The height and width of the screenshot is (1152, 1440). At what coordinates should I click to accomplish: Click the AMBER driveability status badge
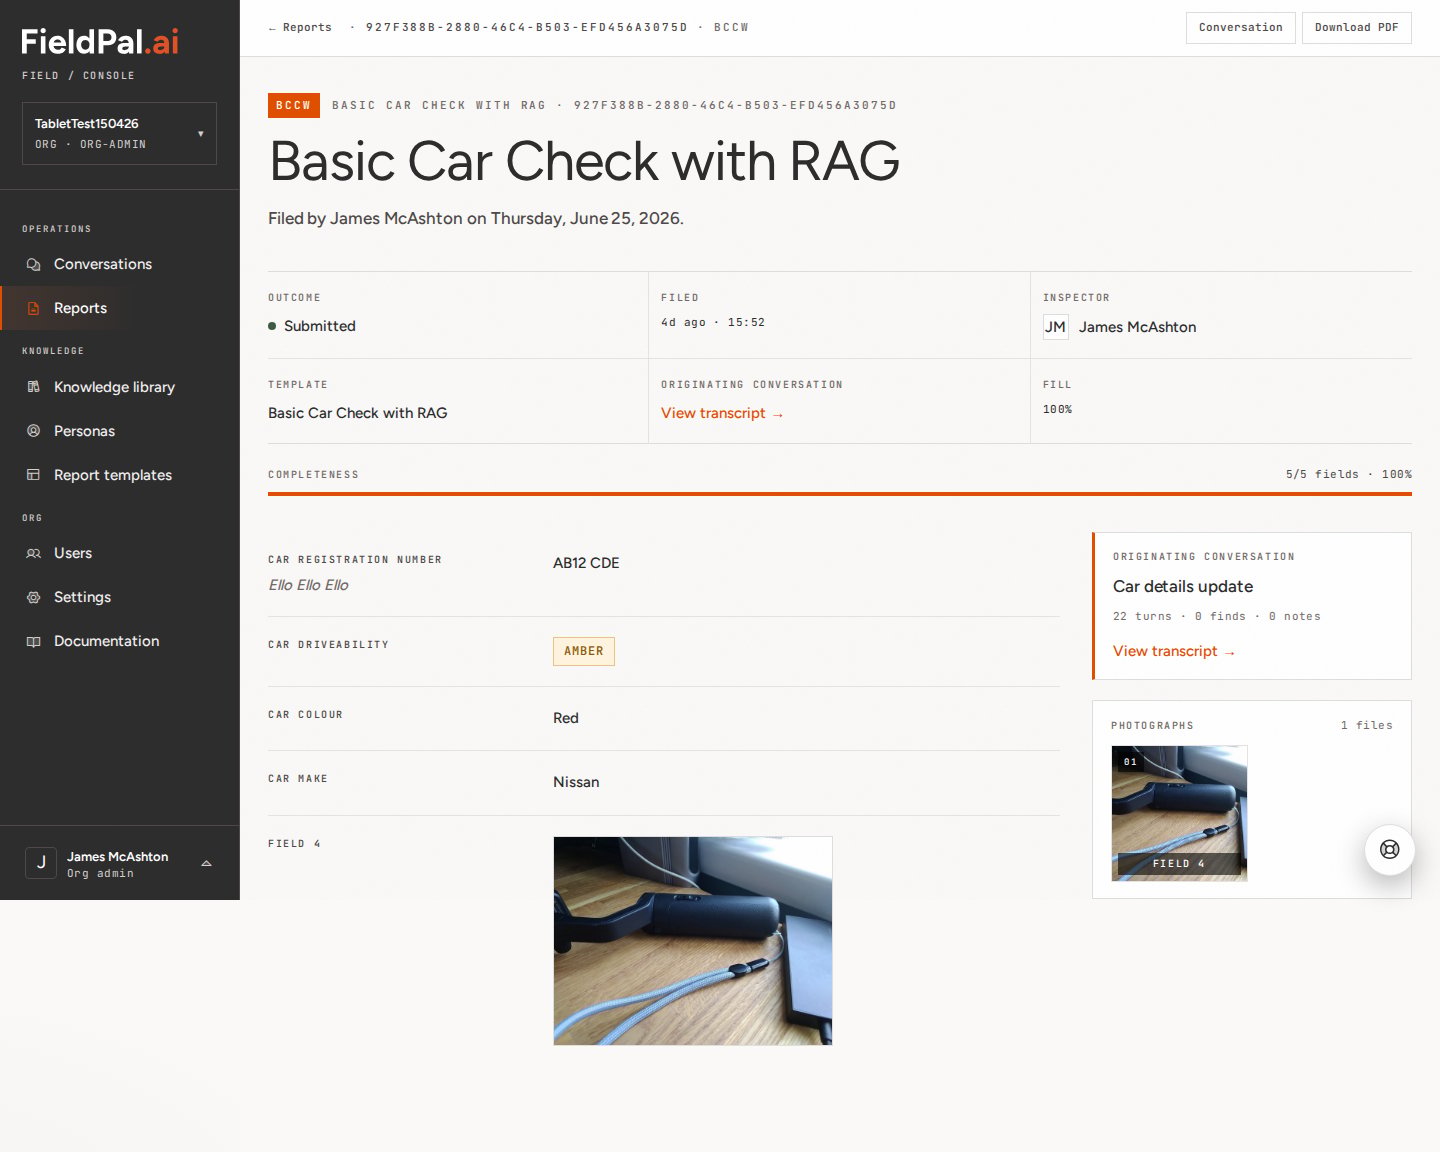coord(584,651)
